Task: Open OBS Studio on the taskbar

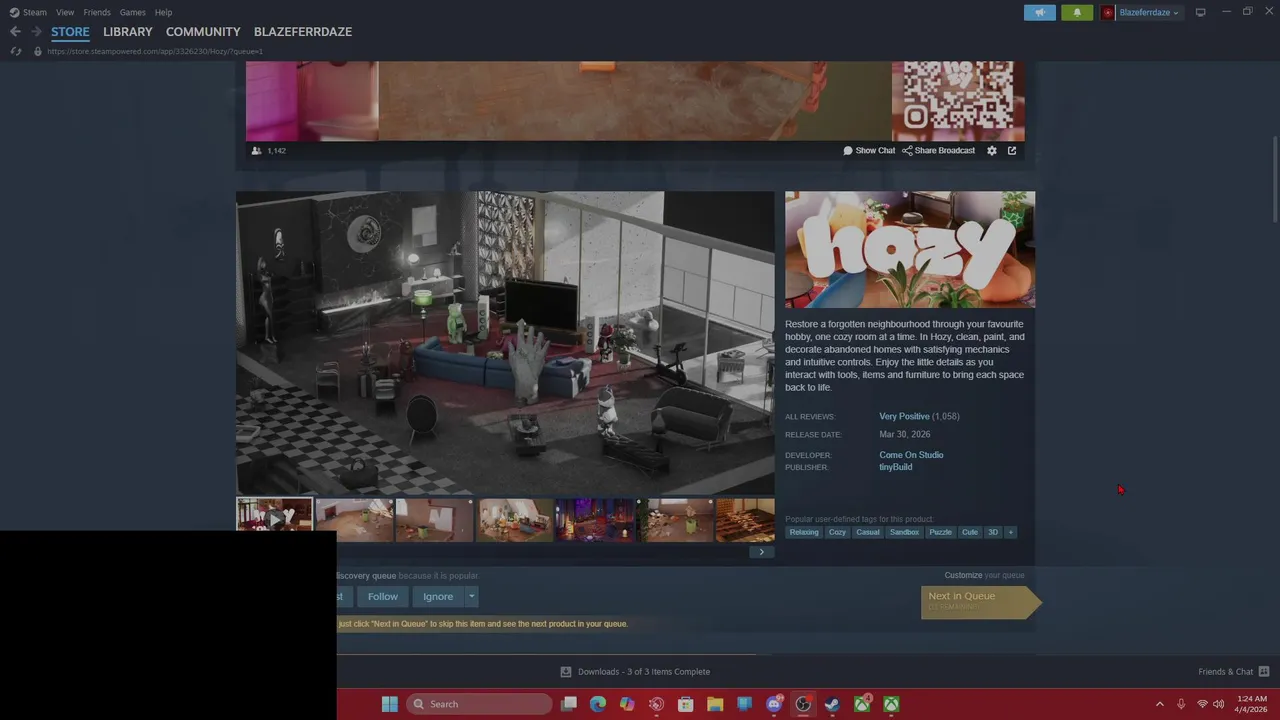Action: pyautogui.click(x=803, y=704)
